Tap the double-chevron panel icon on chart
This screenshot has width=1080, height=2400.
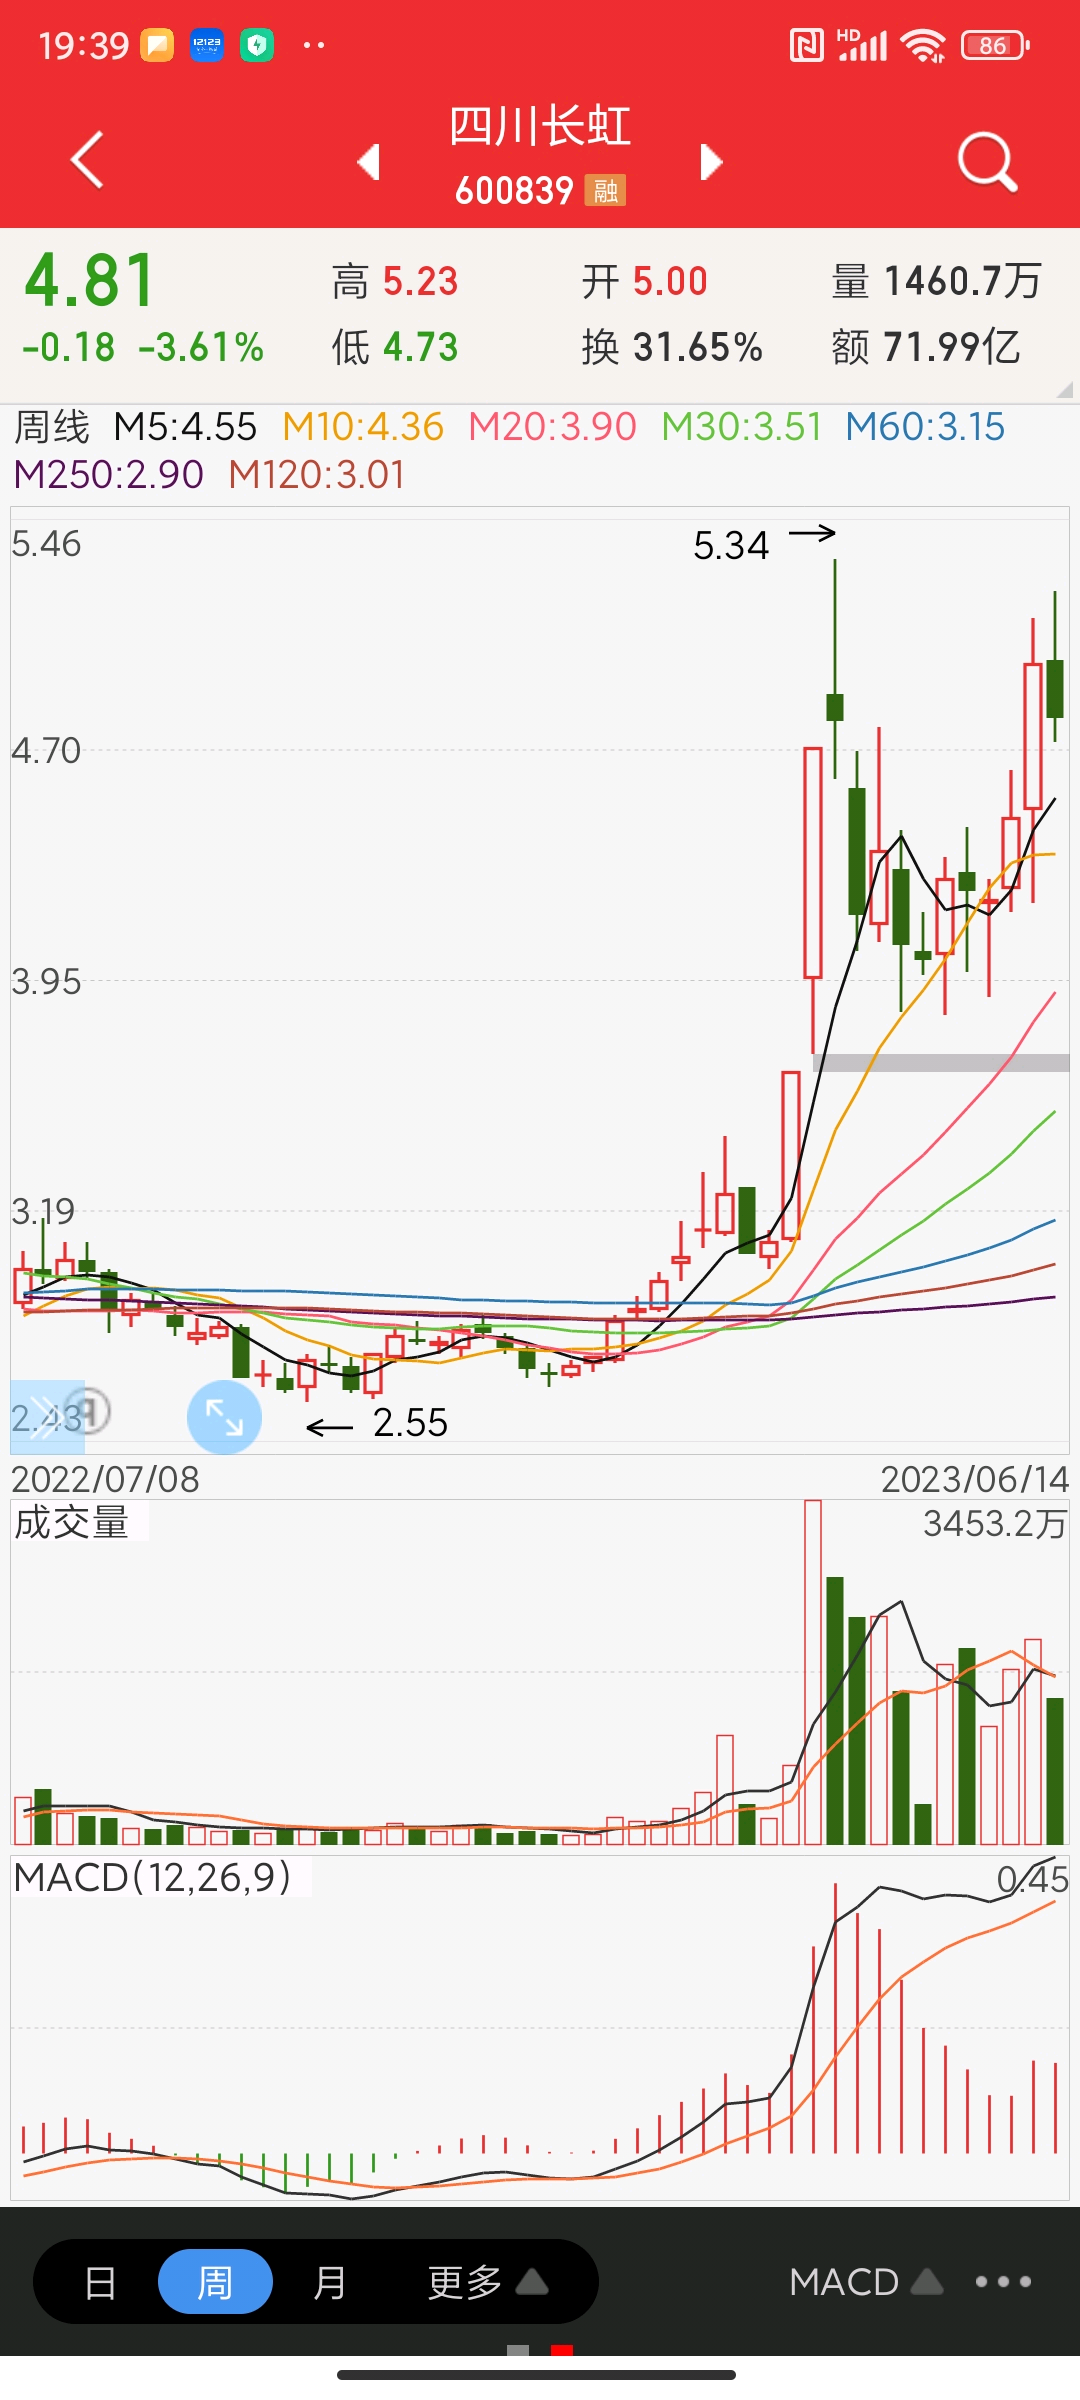(47, 1417)
